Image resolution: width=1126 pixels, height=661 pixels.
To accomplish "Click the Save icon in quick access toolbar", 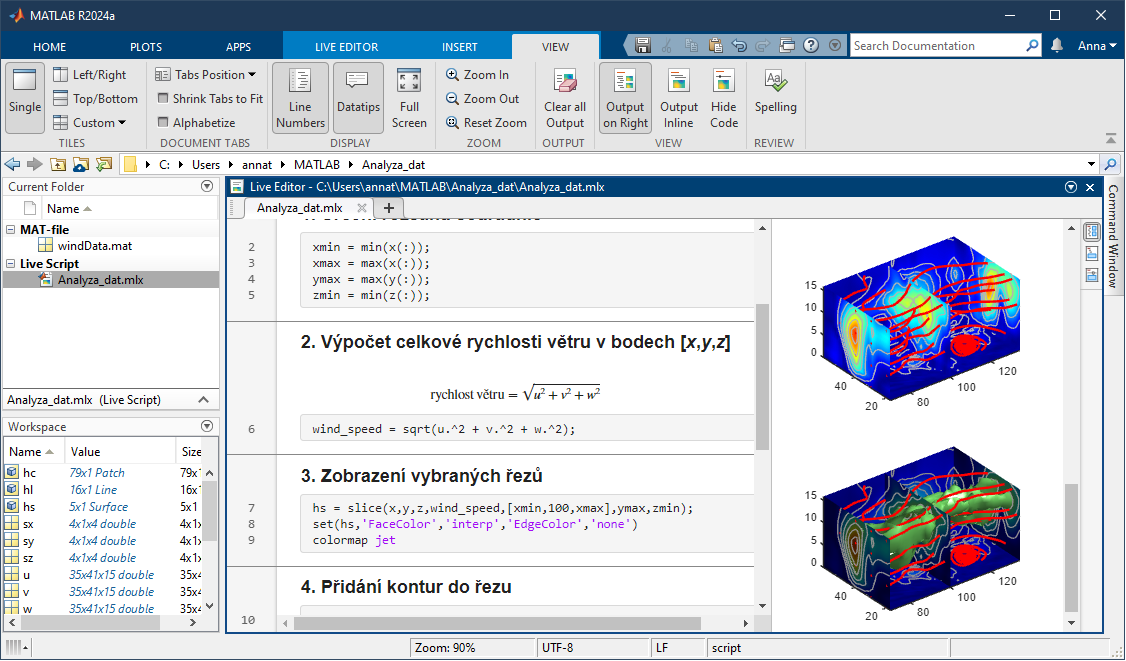I will pyautogui.click(x=643, y=45).
